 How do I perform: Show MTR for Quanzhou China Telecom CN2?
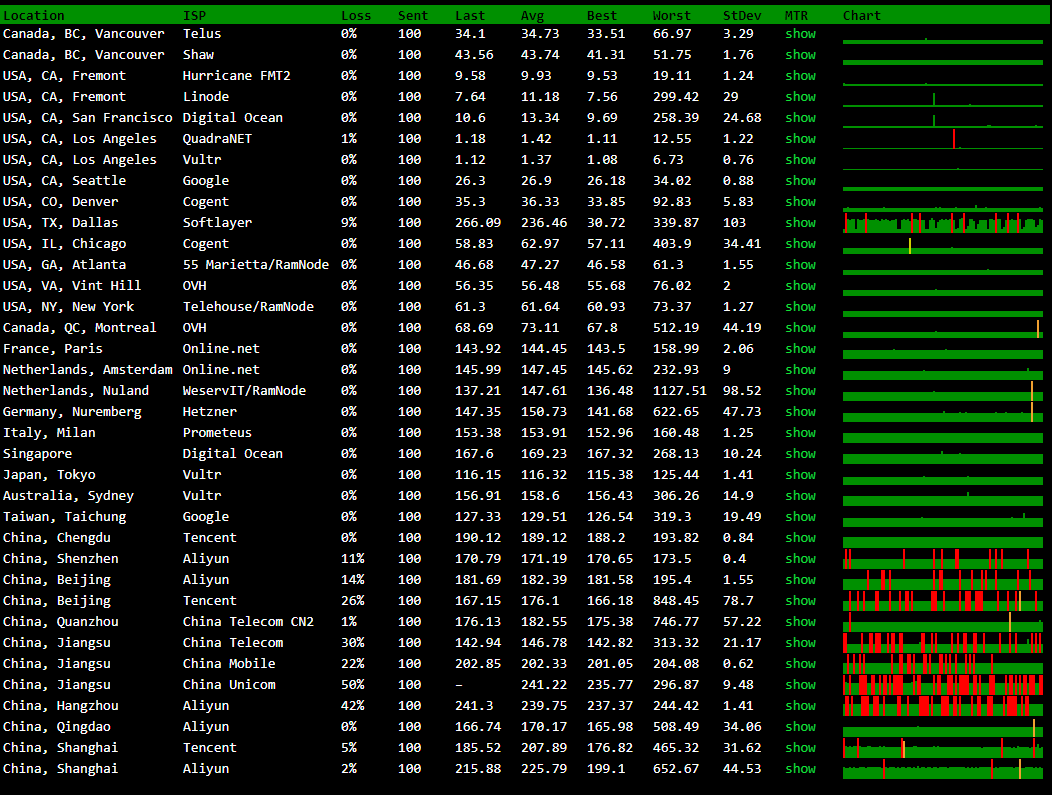pos(800,622)
